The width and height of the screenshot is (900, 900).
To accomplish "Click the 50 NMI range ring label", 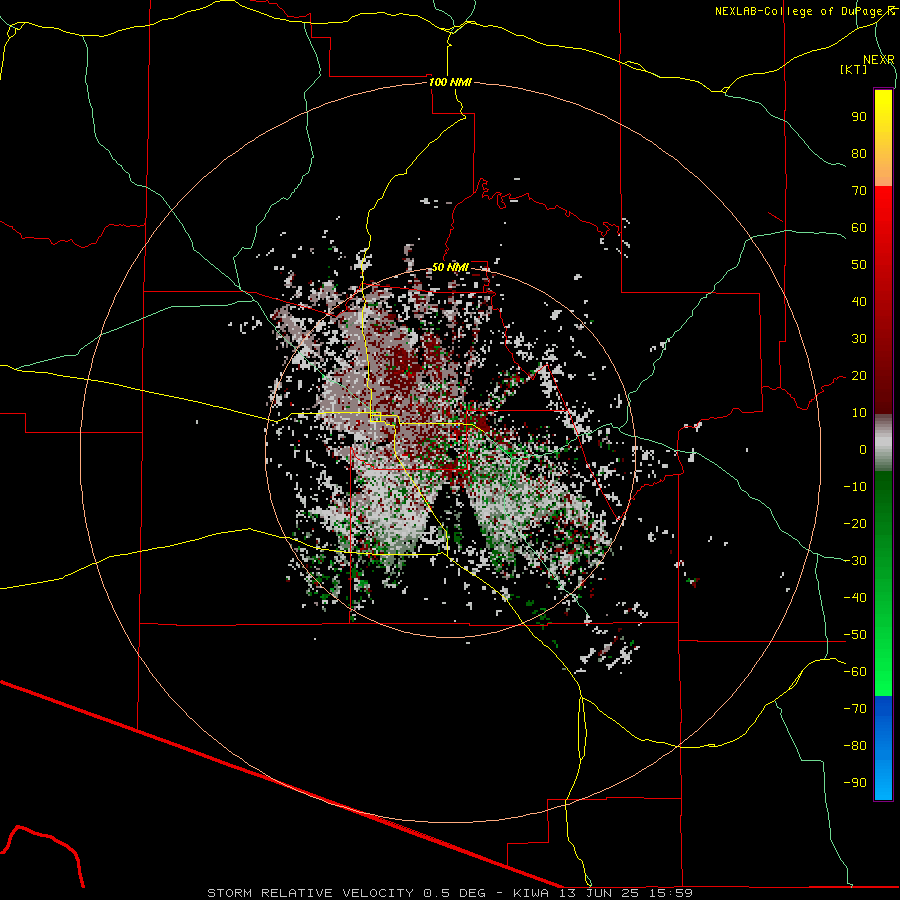I will click(x=450, y=267).
